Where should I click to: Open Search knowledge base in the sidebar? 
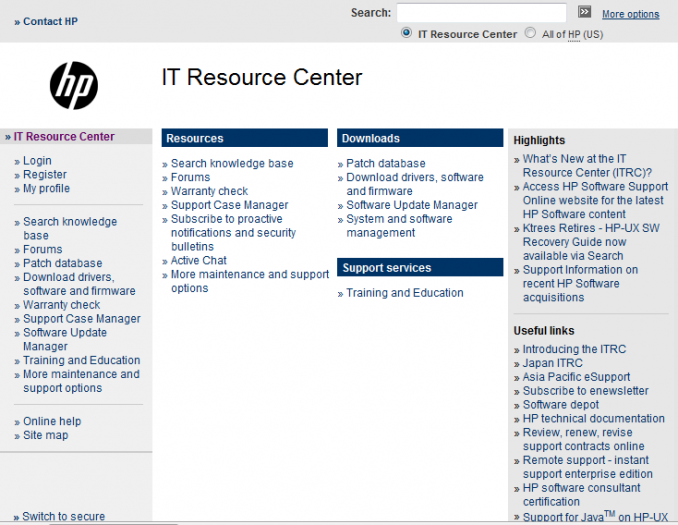pos(70,228)
